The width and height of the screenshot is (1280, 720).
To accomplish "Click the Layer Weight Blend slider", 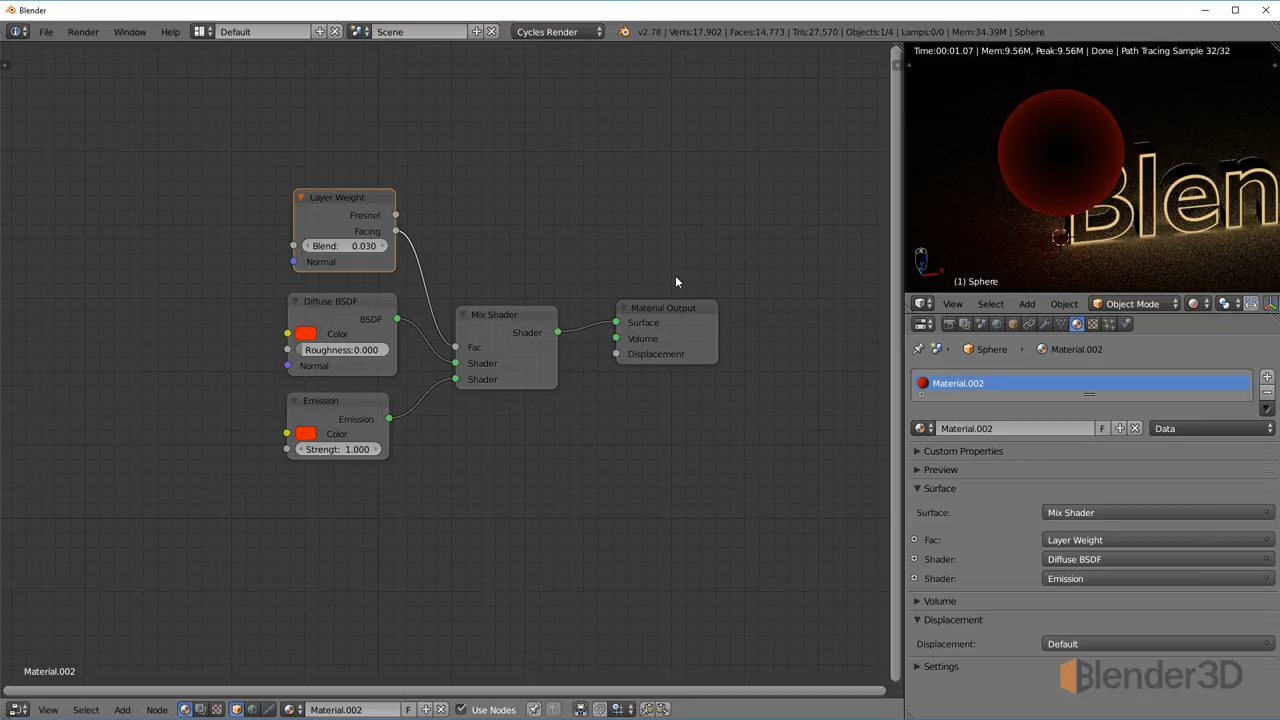I will click(x=344, y=246).
